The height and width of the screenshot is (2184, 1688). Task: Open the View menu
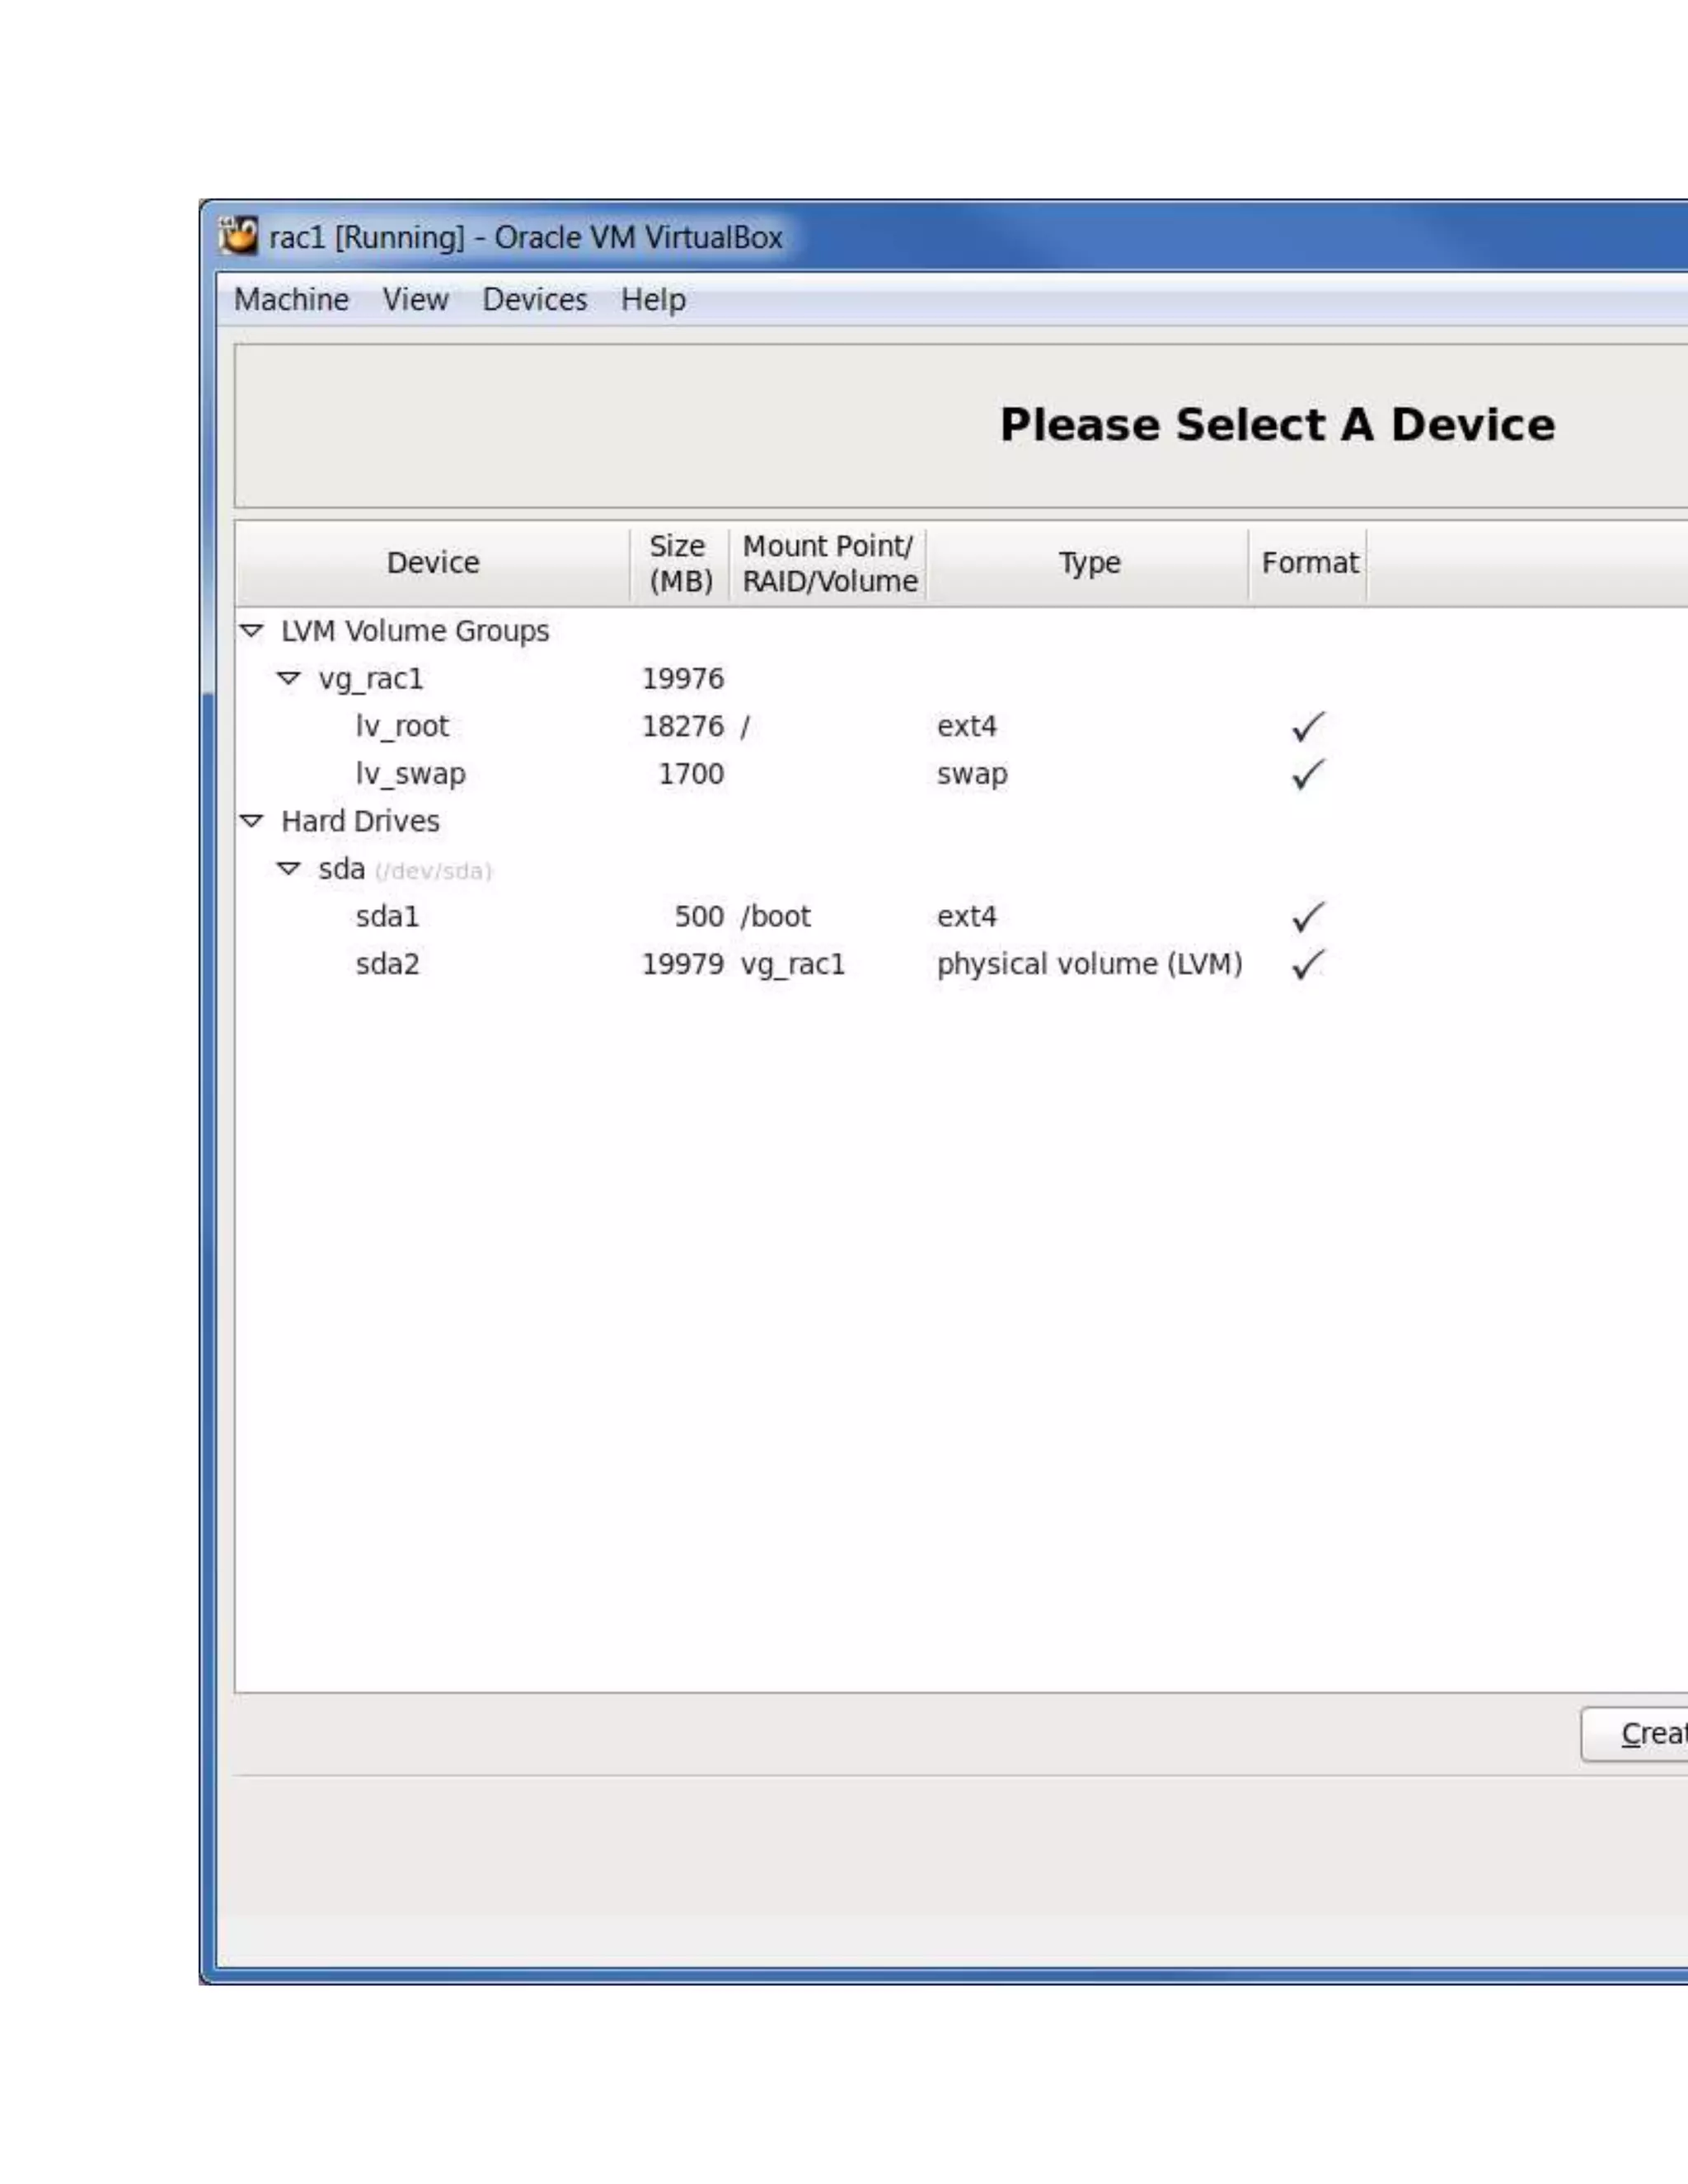[x=415, y=299]
